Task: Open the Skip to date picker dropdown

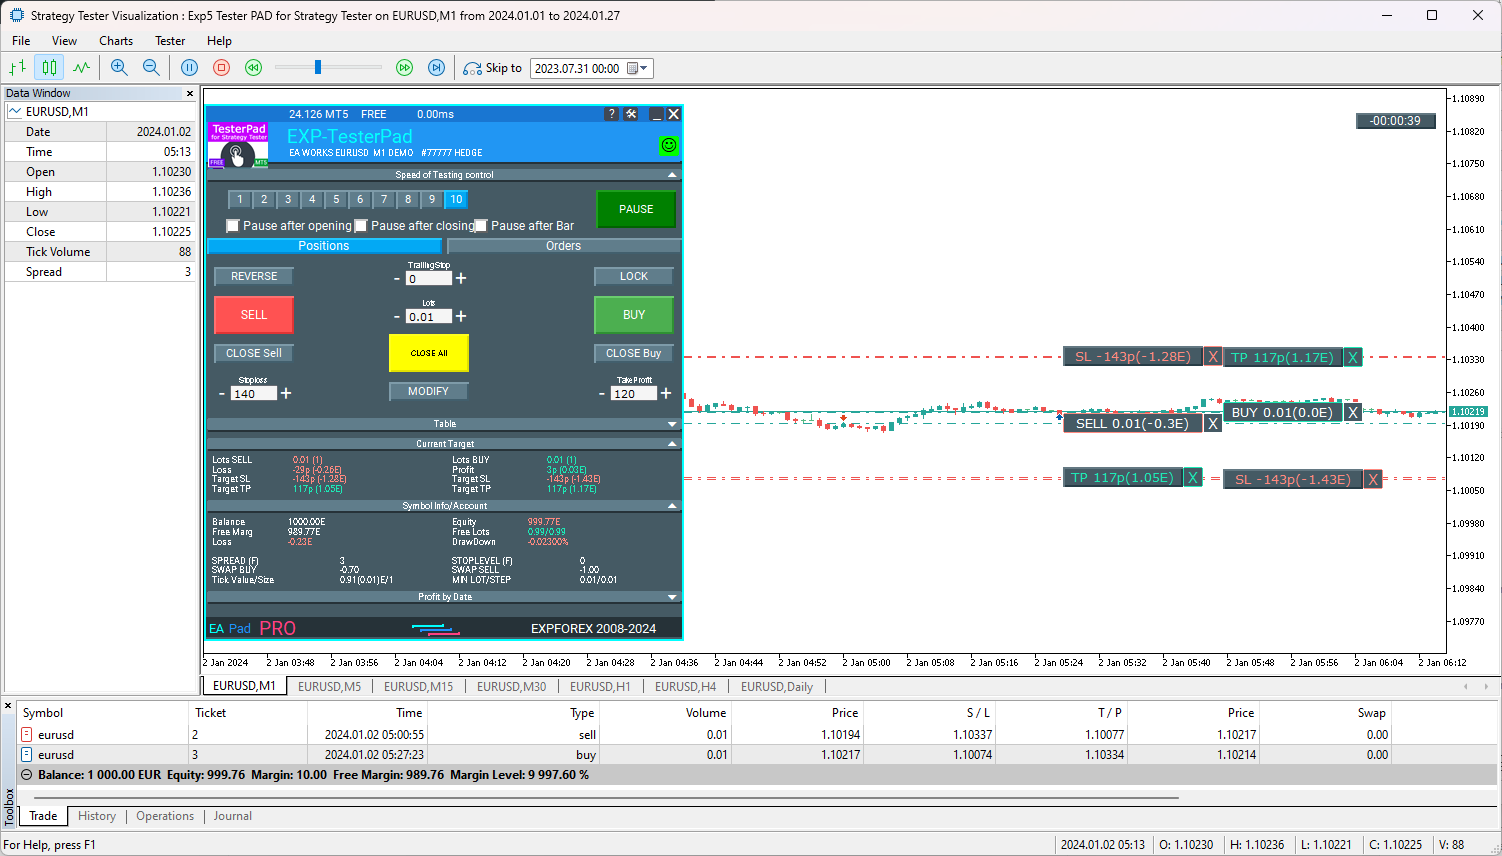Action: click(641, 68)
